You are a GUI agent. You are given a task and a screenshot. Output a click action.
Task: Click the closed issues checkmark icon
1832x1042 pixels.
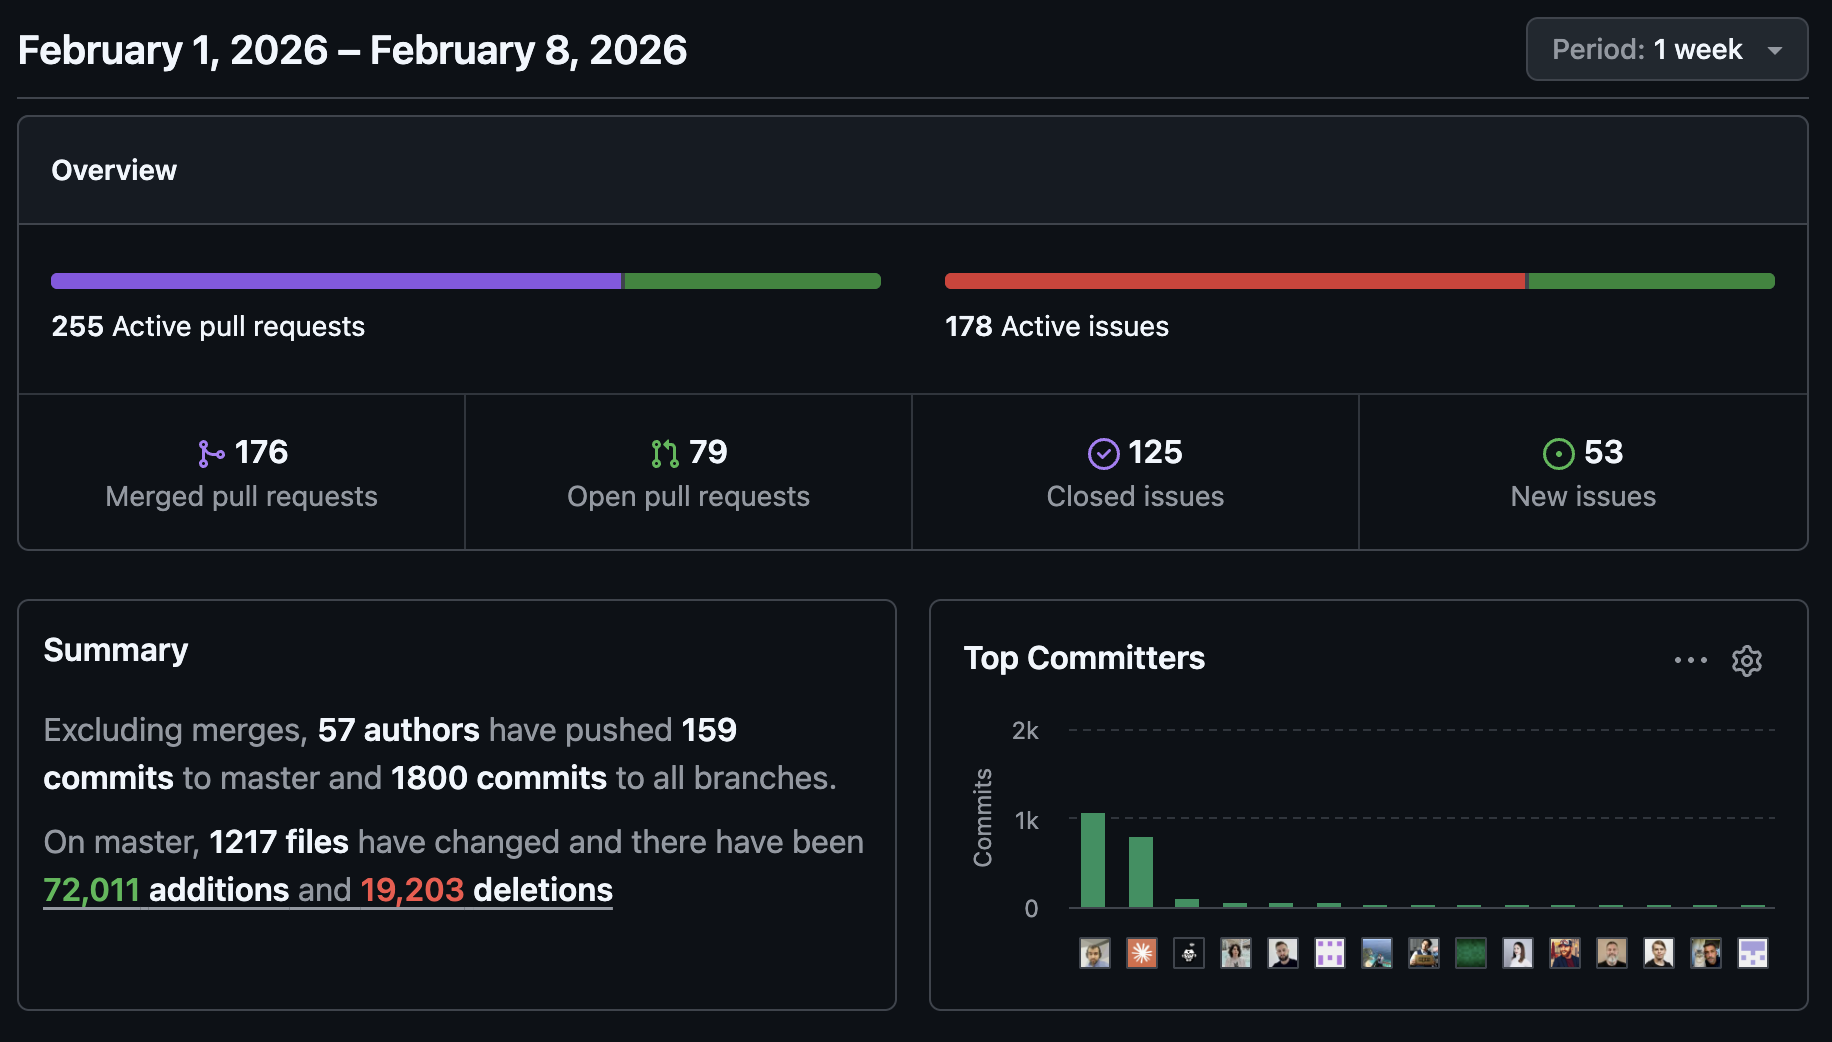click(1102, 453)
